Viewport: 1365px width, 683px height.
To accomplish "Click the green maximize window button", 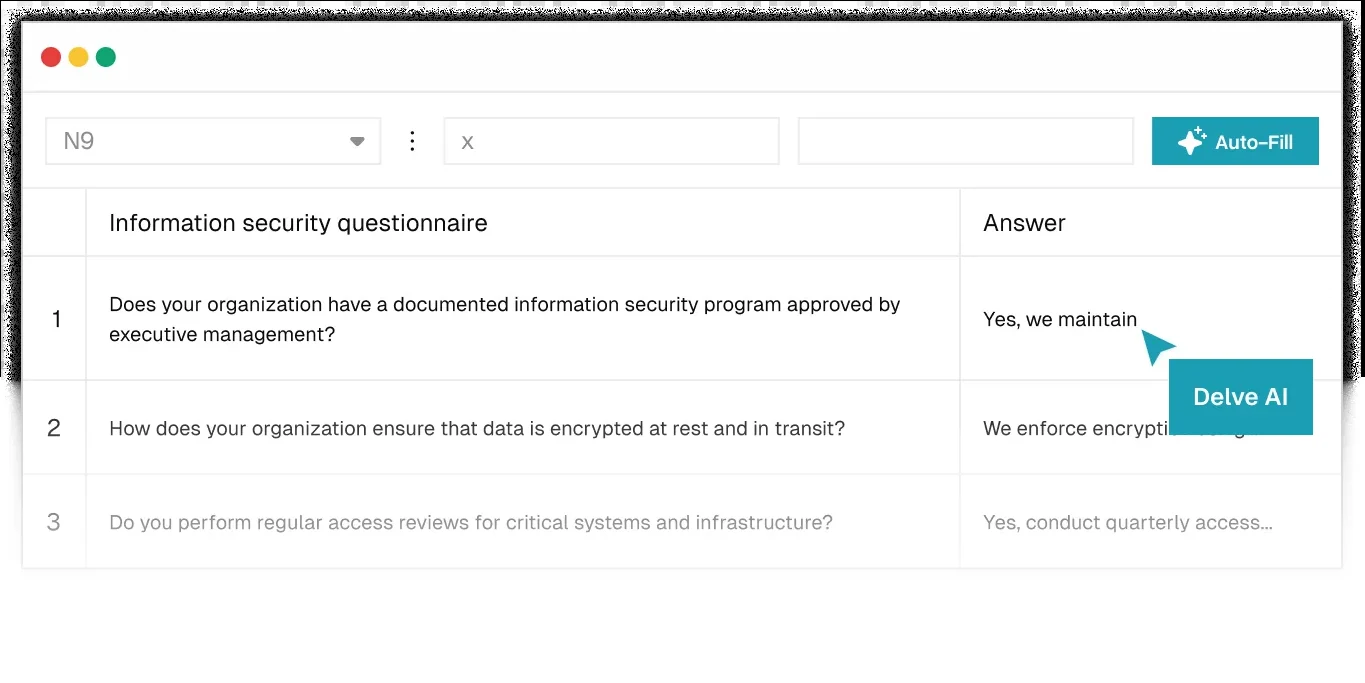I will point(106,57).
